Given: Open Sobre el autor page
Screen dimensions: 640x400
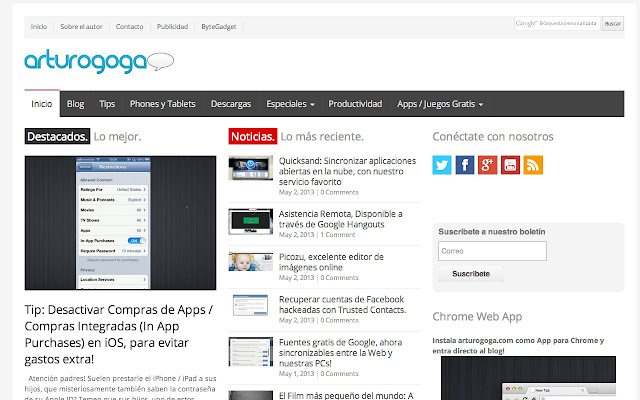Looking at the screenshot, I should pyautogui.click(x=81, y=27).
